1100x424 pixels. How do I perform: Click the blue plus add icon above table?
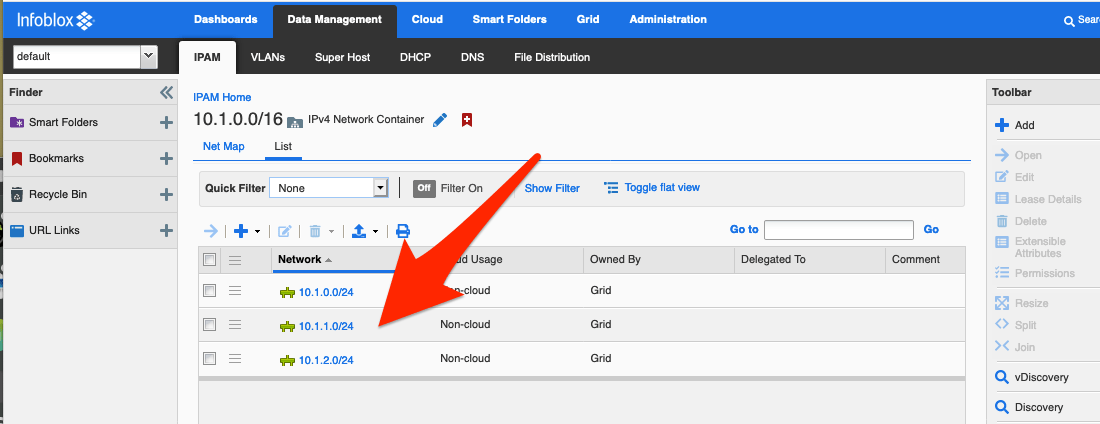tap(241, 230)
